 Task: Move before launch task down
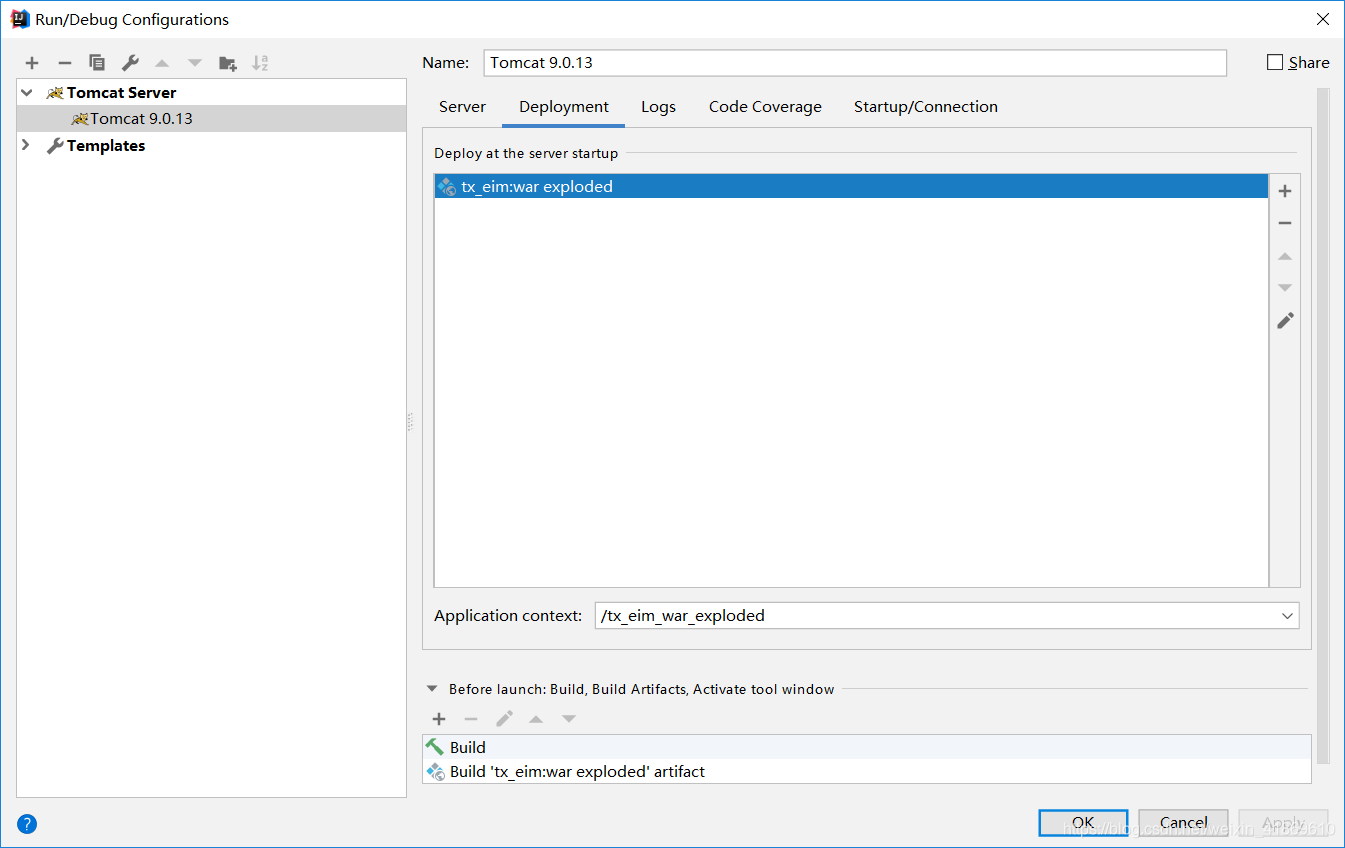[569, 719]
